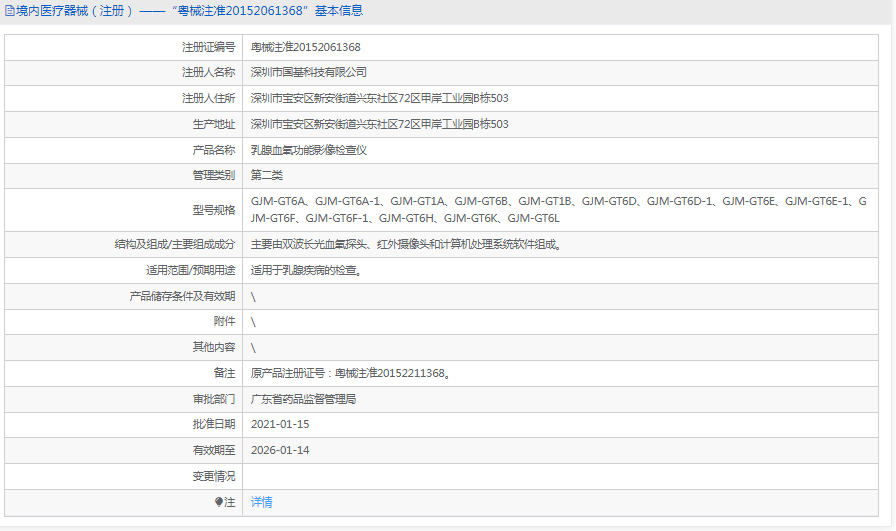
Task: Click the 批准日期 row label
Action: pyautogui.click(x=214, y=424)
